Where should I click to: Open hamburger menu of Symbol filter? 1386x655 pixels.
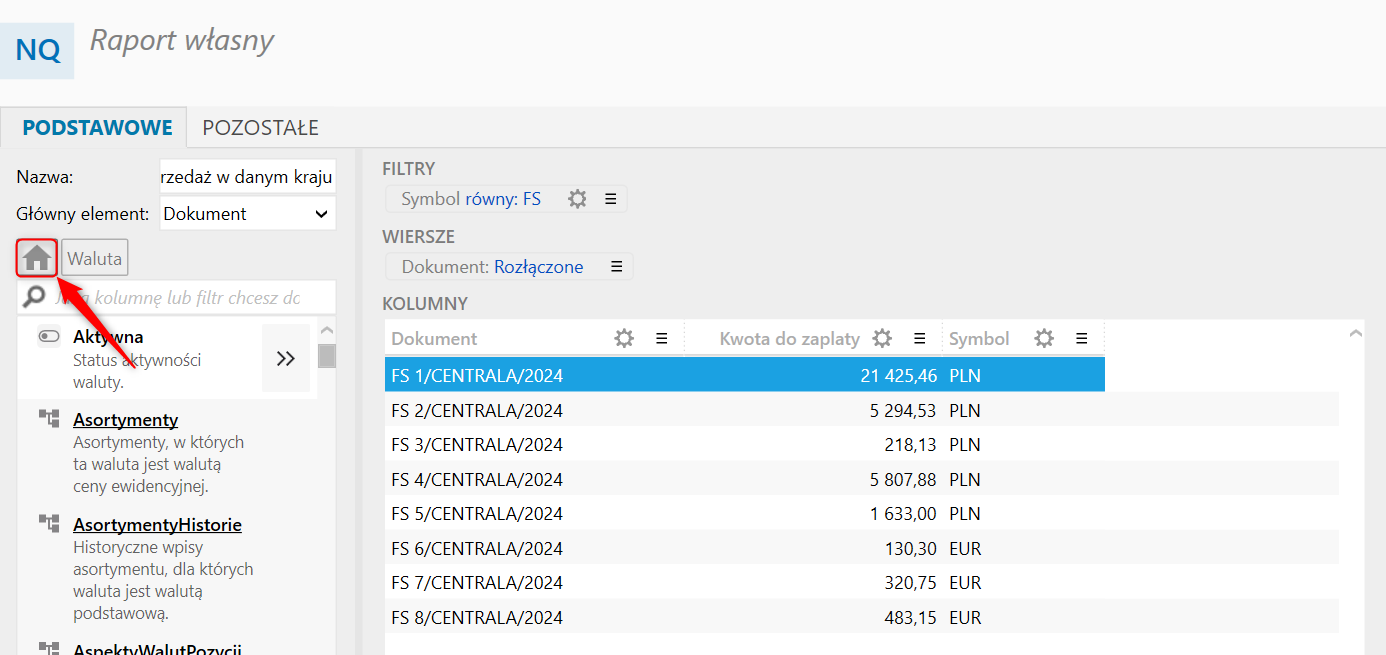coord(610,199)
